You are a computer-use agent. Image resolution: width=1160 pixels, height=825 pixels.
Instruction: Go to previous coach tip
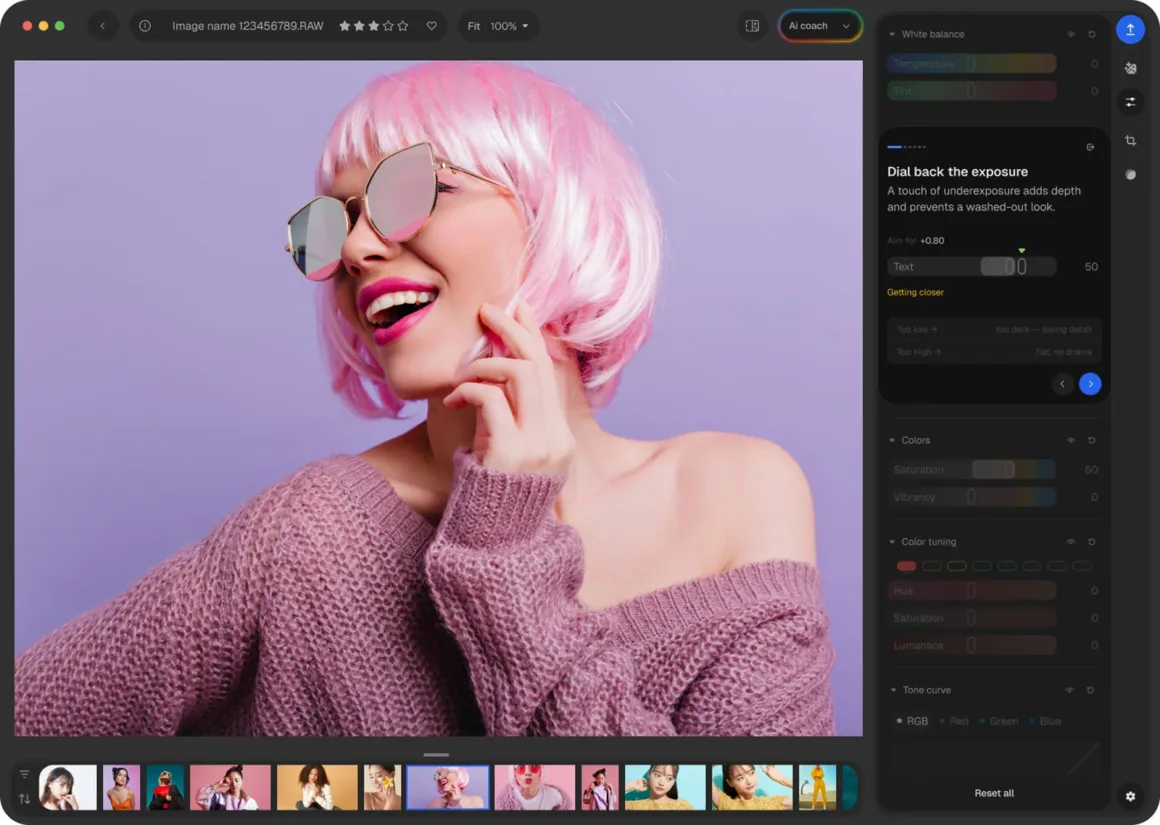(1062, 384)
